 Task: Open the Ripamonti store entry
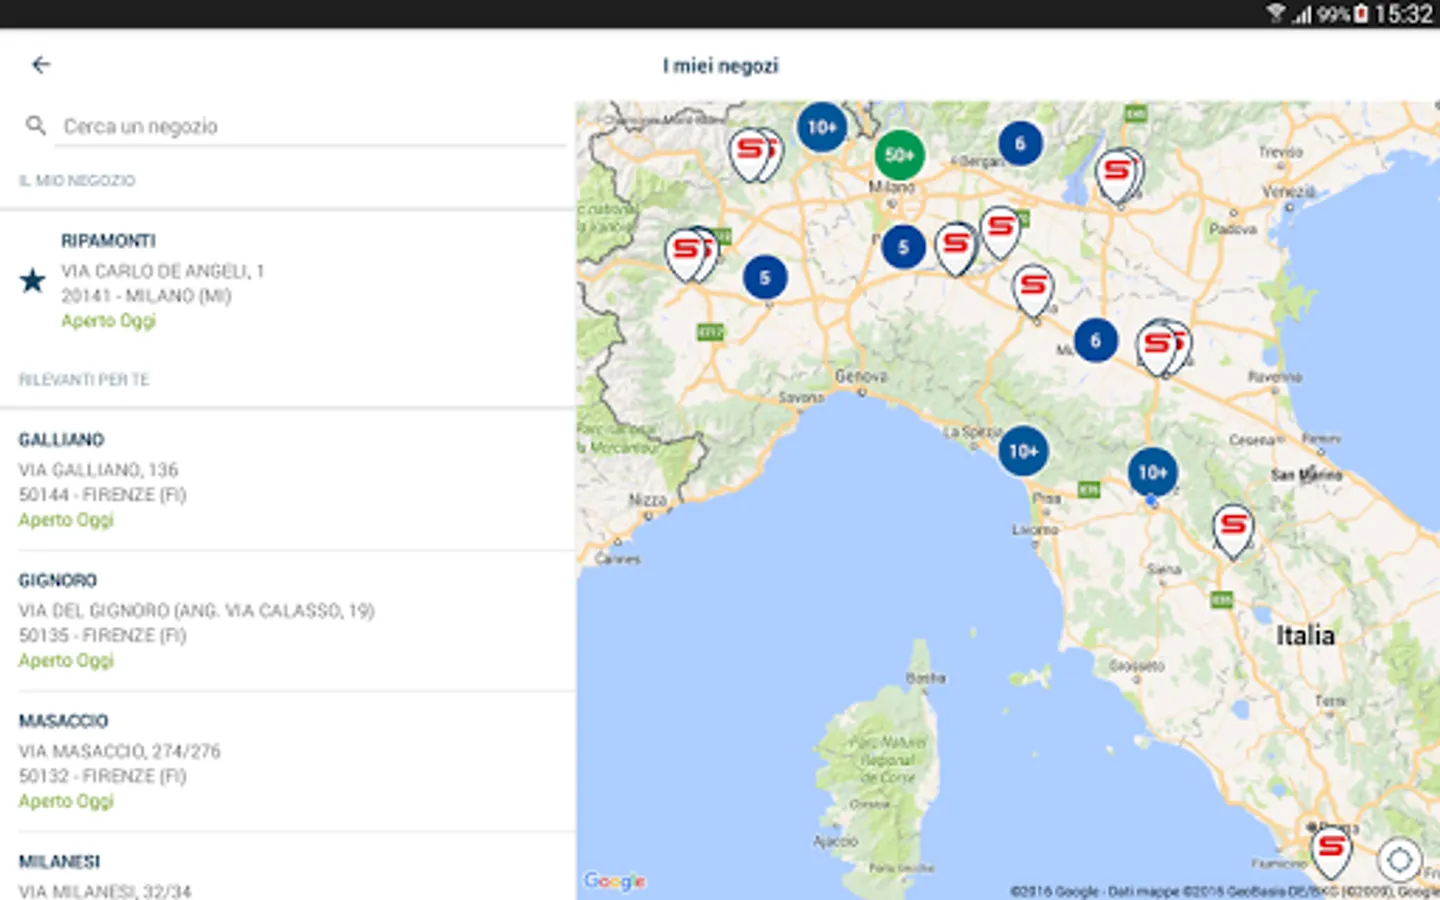[288, 282]
